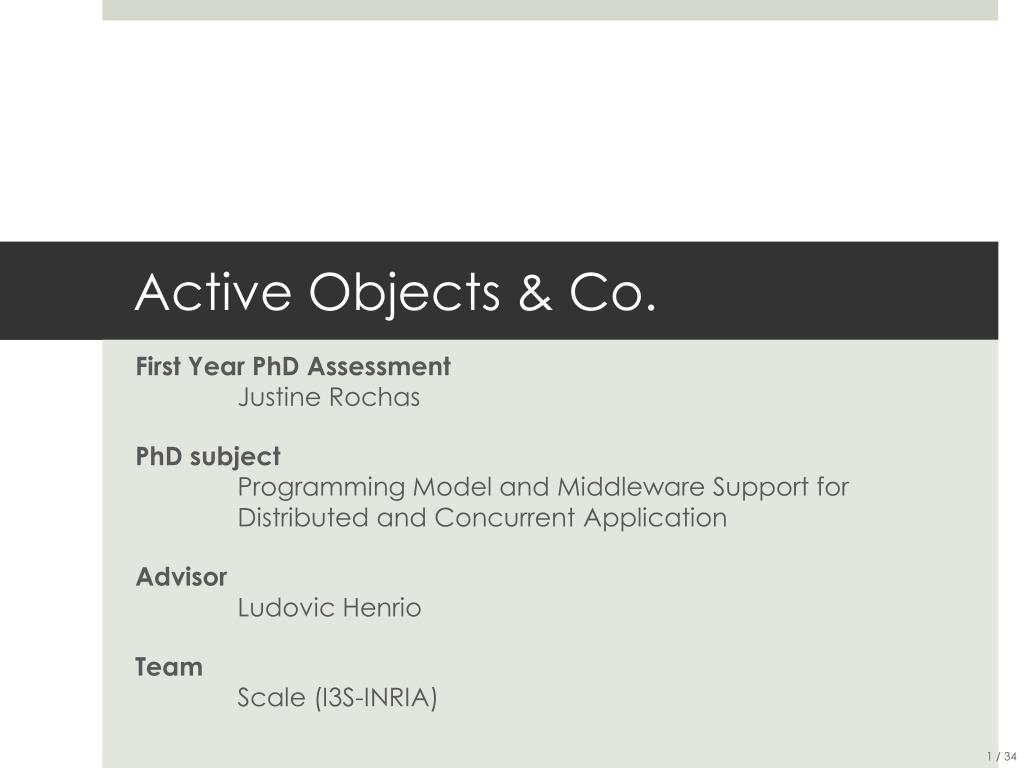
Task: Click the author name Justine Rochas
Action: (328, 397)
